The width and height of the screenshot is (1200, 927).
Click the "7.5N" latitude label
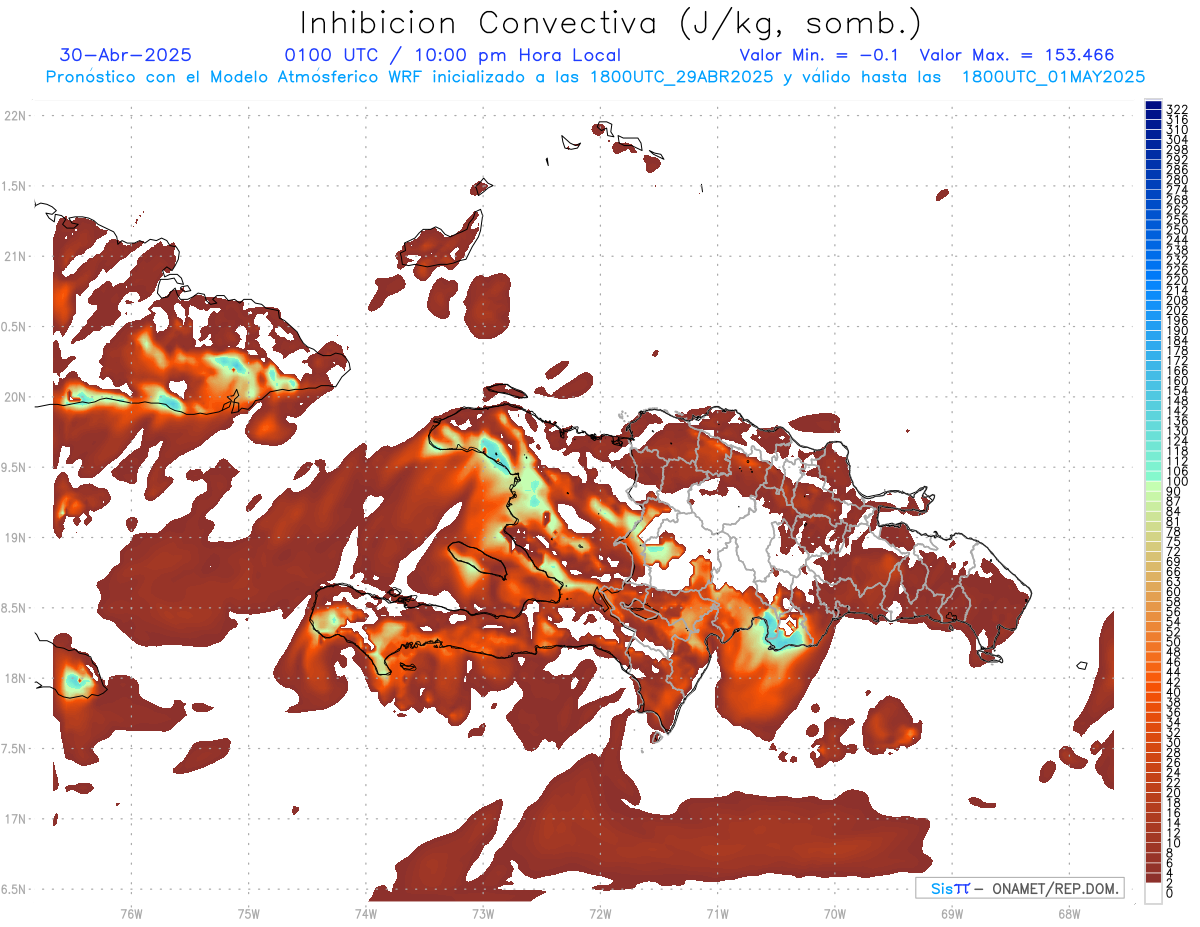pos(13,749)
